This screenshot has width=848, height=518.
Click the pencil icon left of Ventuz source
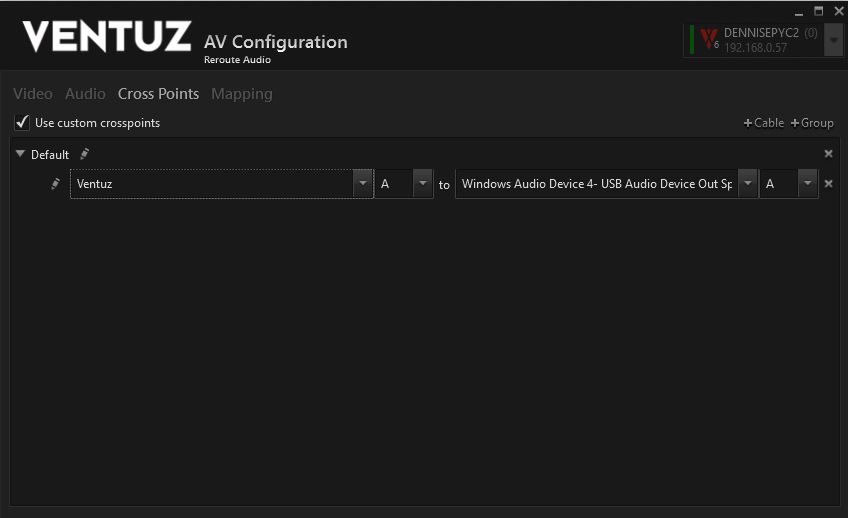pos(56,184)
